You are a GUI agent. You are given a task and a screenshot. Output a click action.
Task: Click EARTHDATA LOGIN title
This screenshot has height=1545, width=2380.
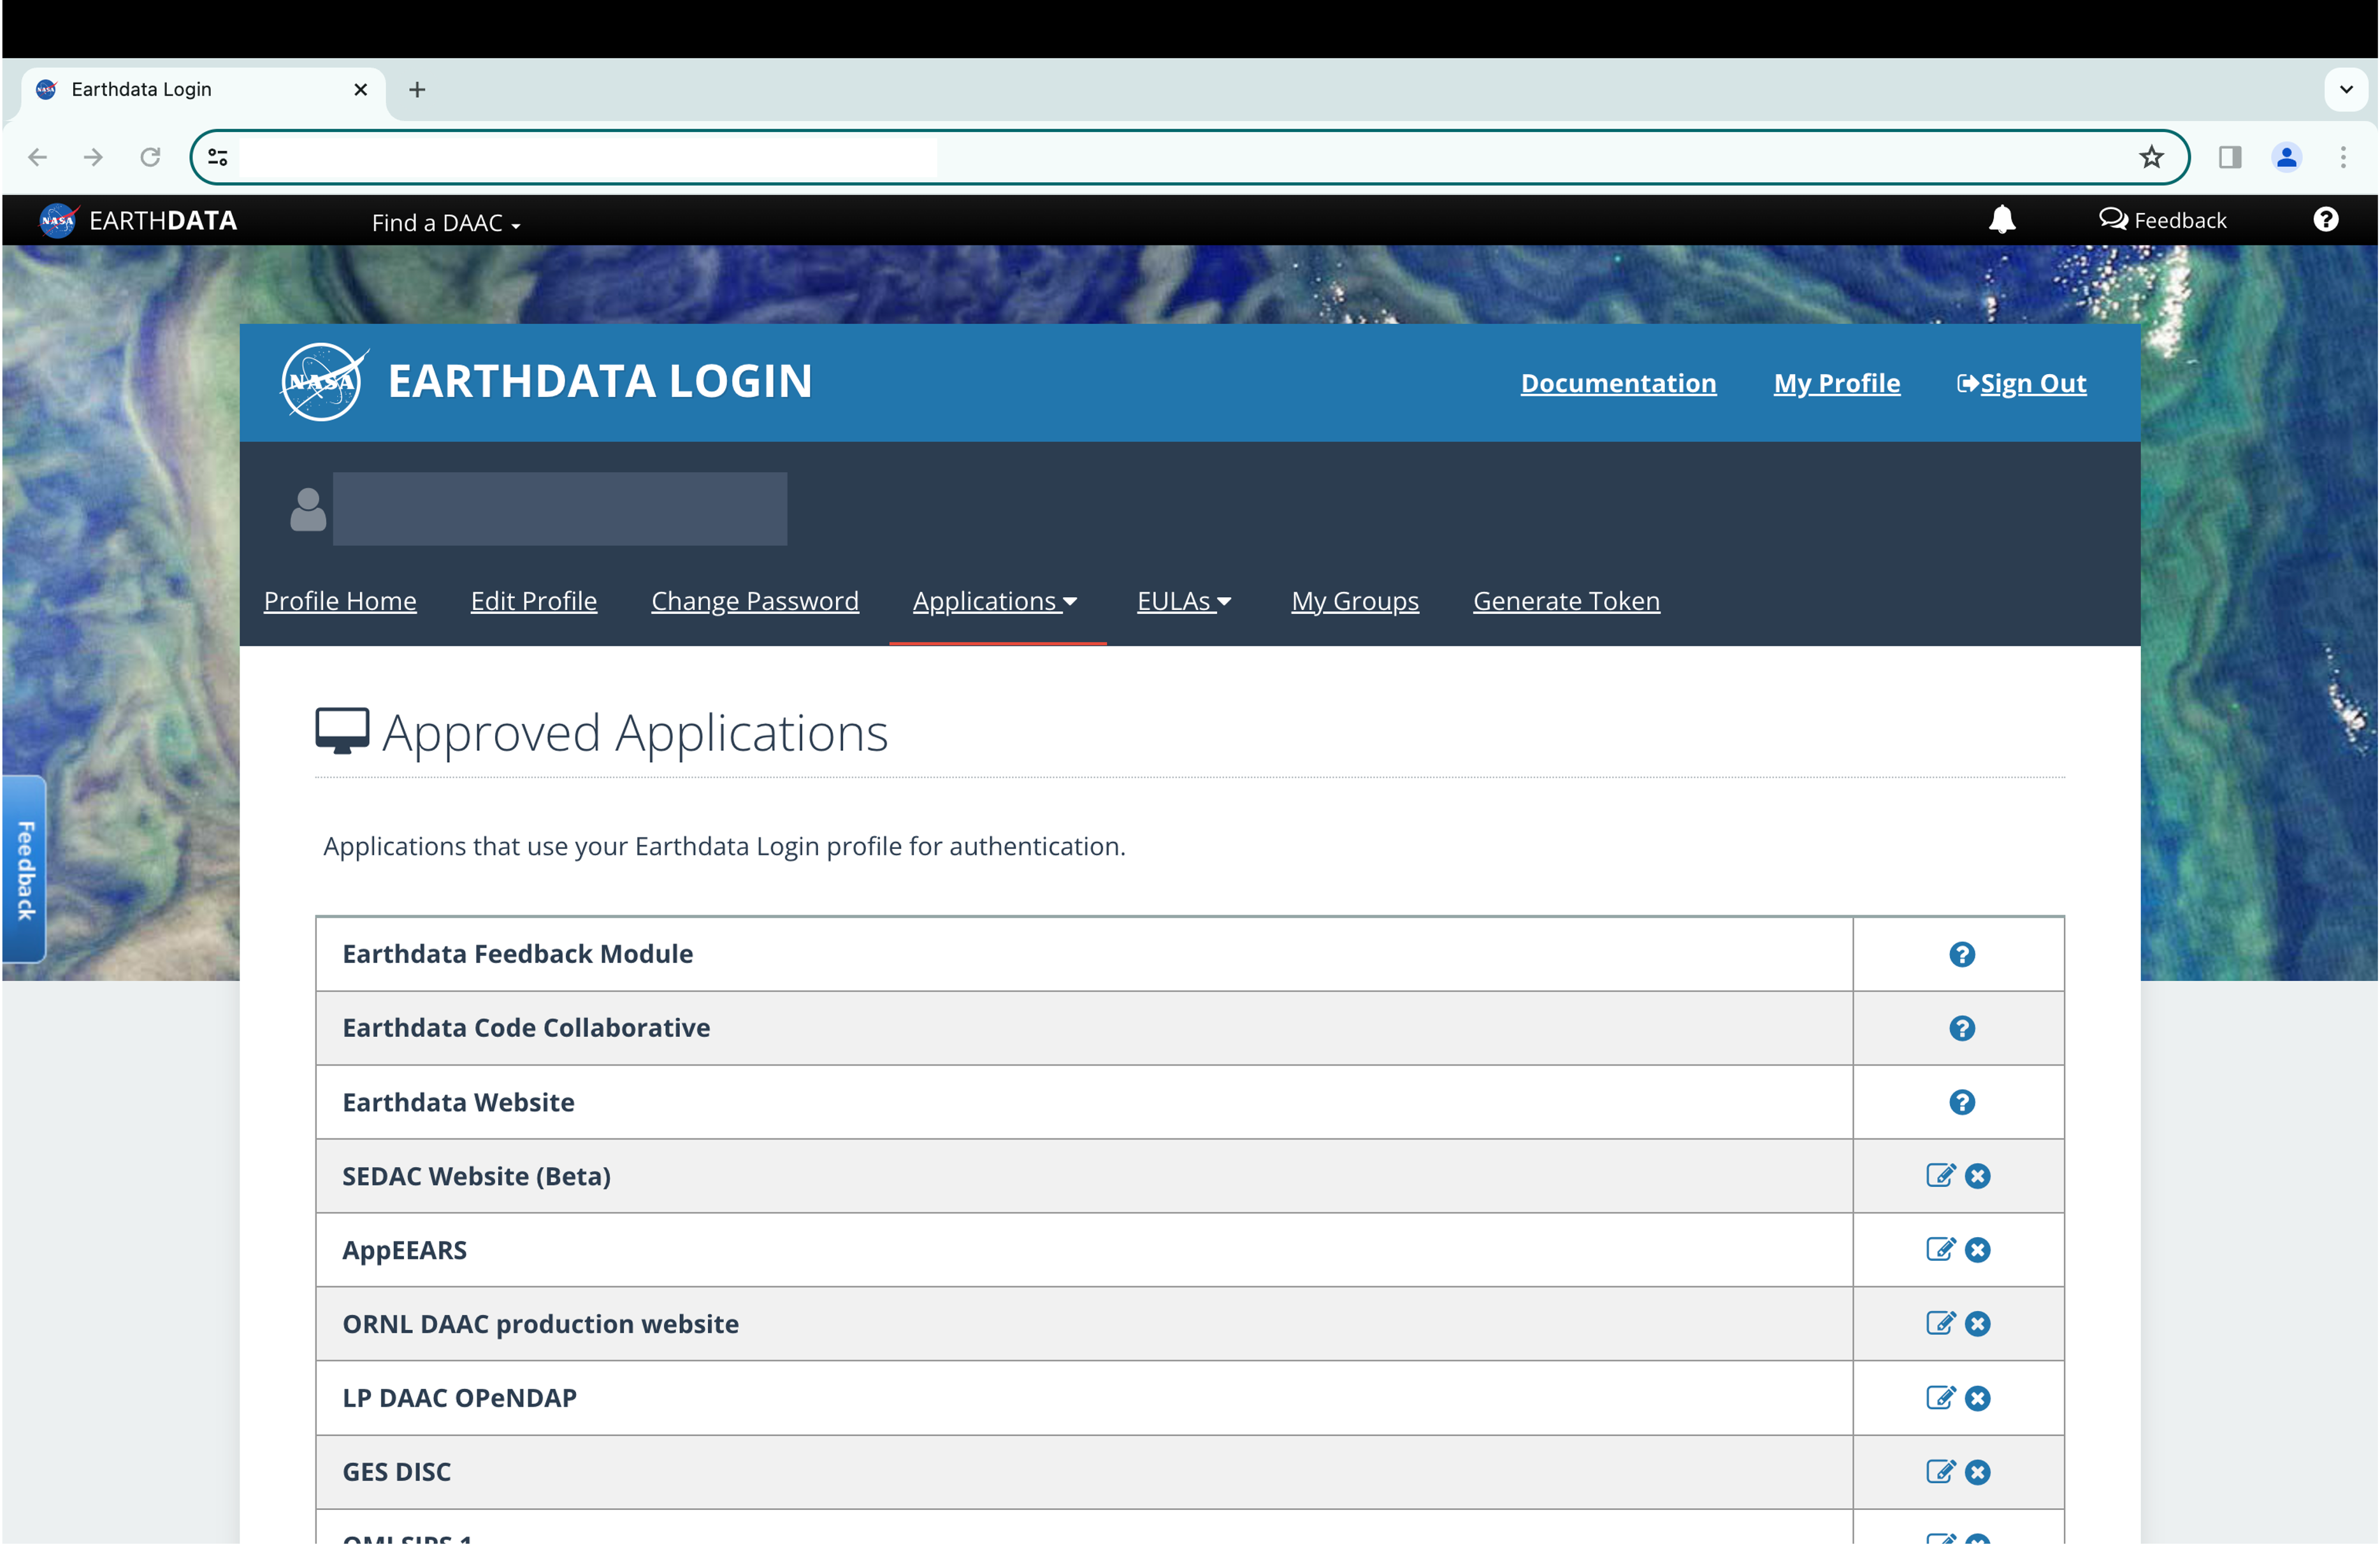599,381
